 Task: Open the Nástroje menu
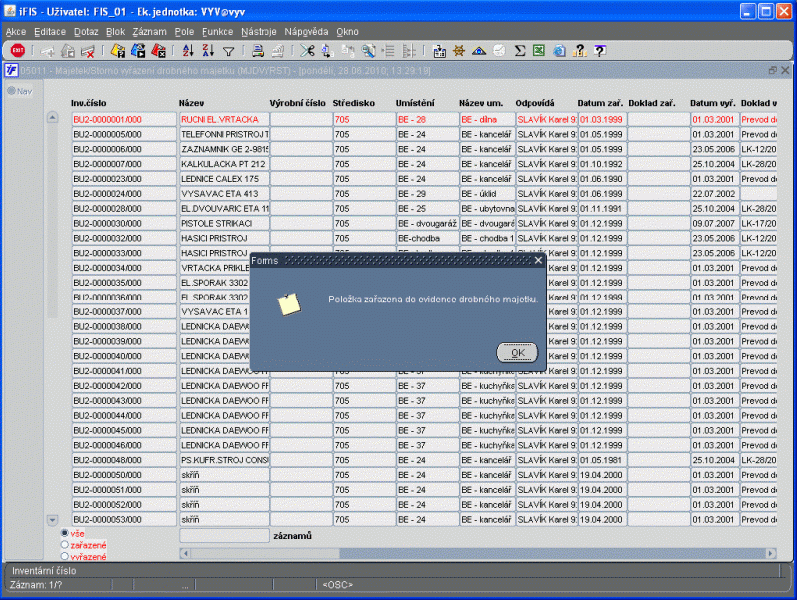click(x=258, y=32)
